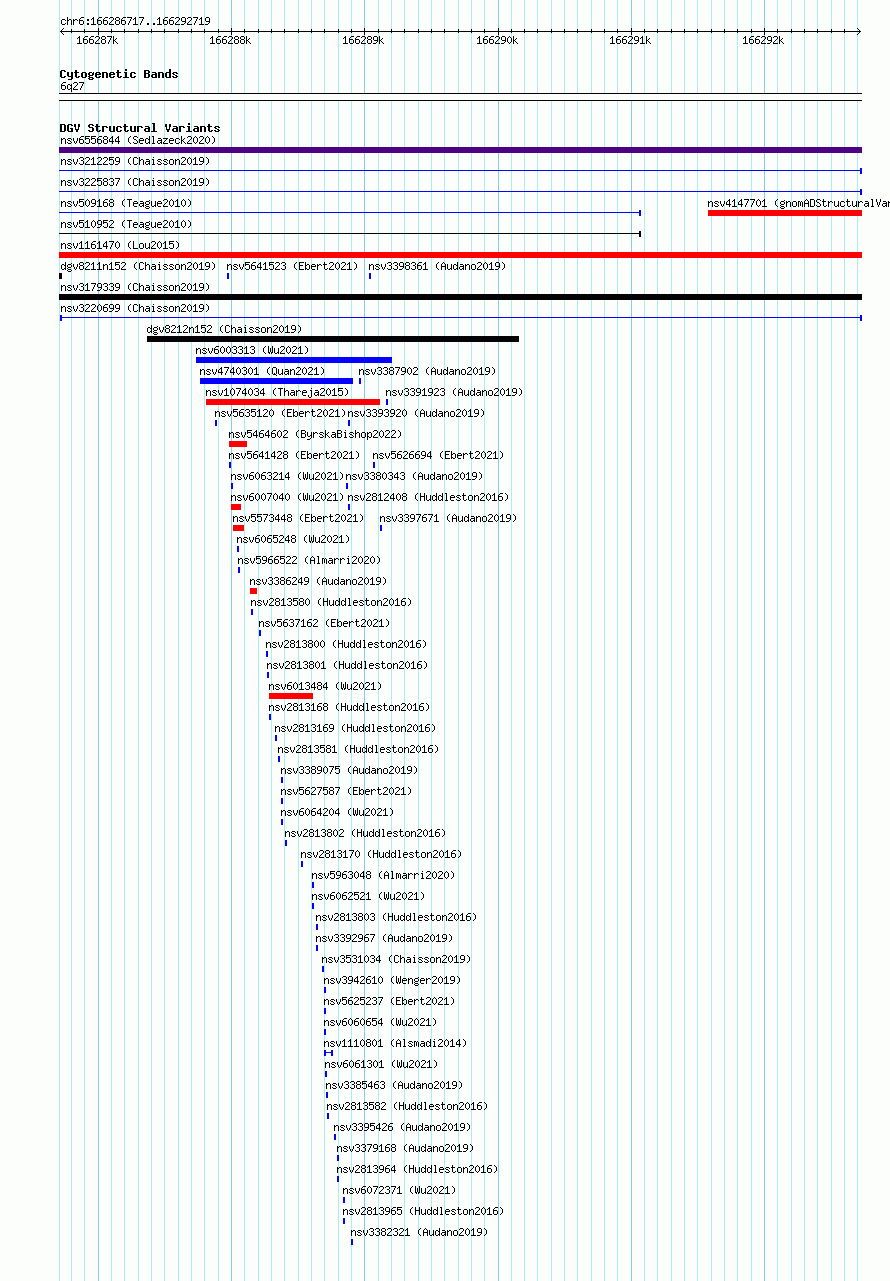Click nsv3380343 (Audano2019) label
This screenshot has width=890, height=1281.
tap(415, 476)
